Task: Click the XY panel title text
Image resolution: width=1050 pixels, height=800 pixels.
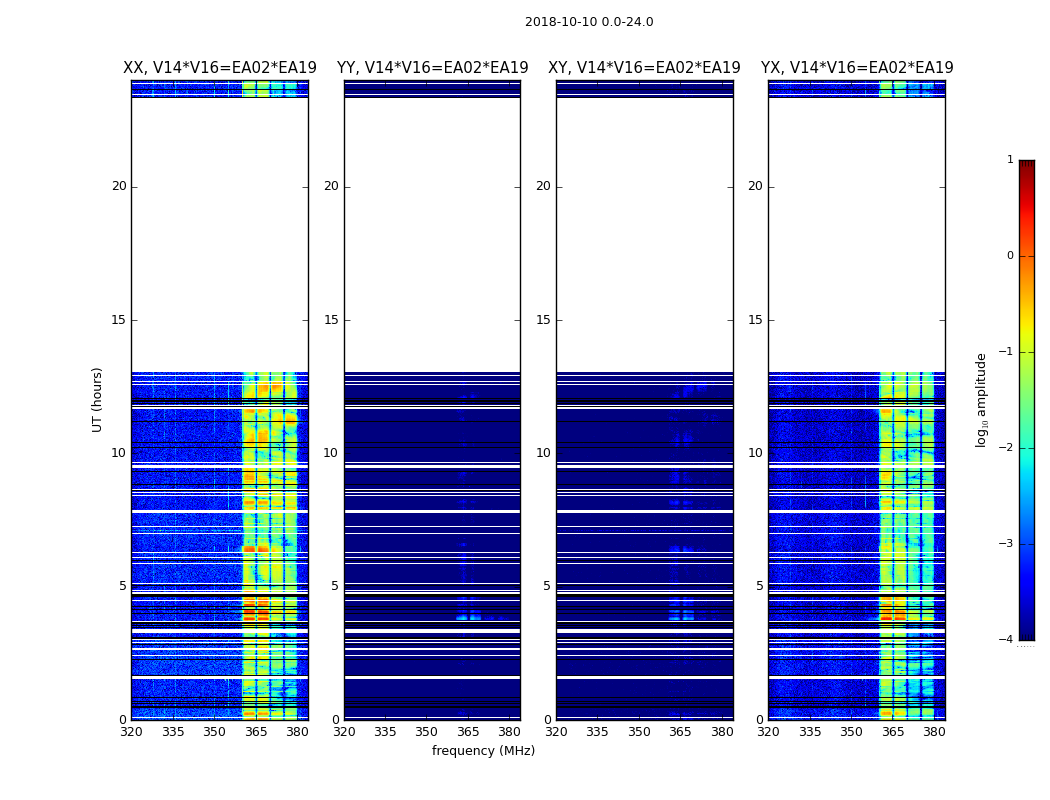Action: tap(644, 68)
